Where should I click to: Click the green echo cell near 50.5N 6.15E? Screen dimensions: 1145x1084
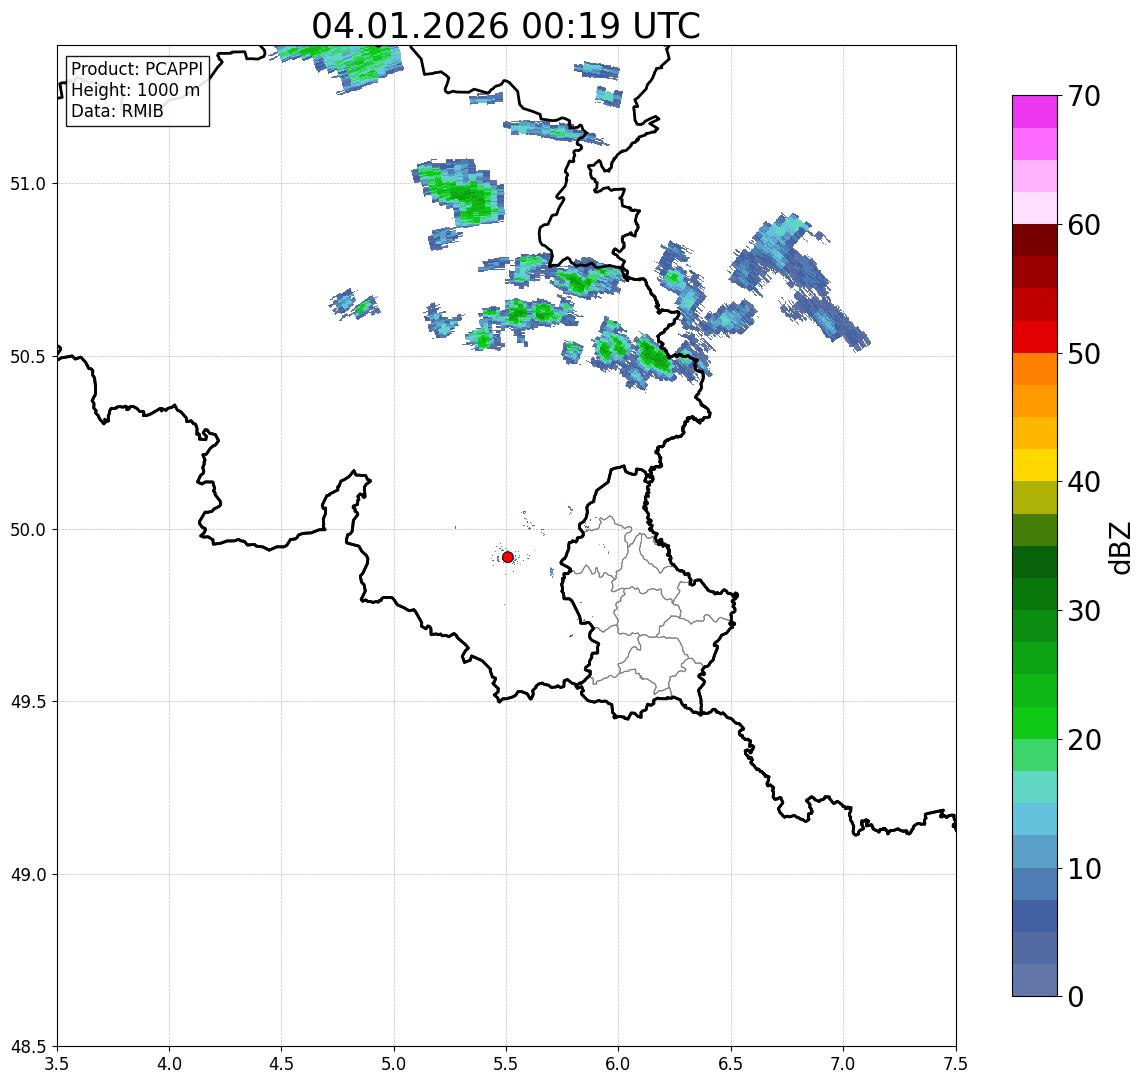(652, 356)
